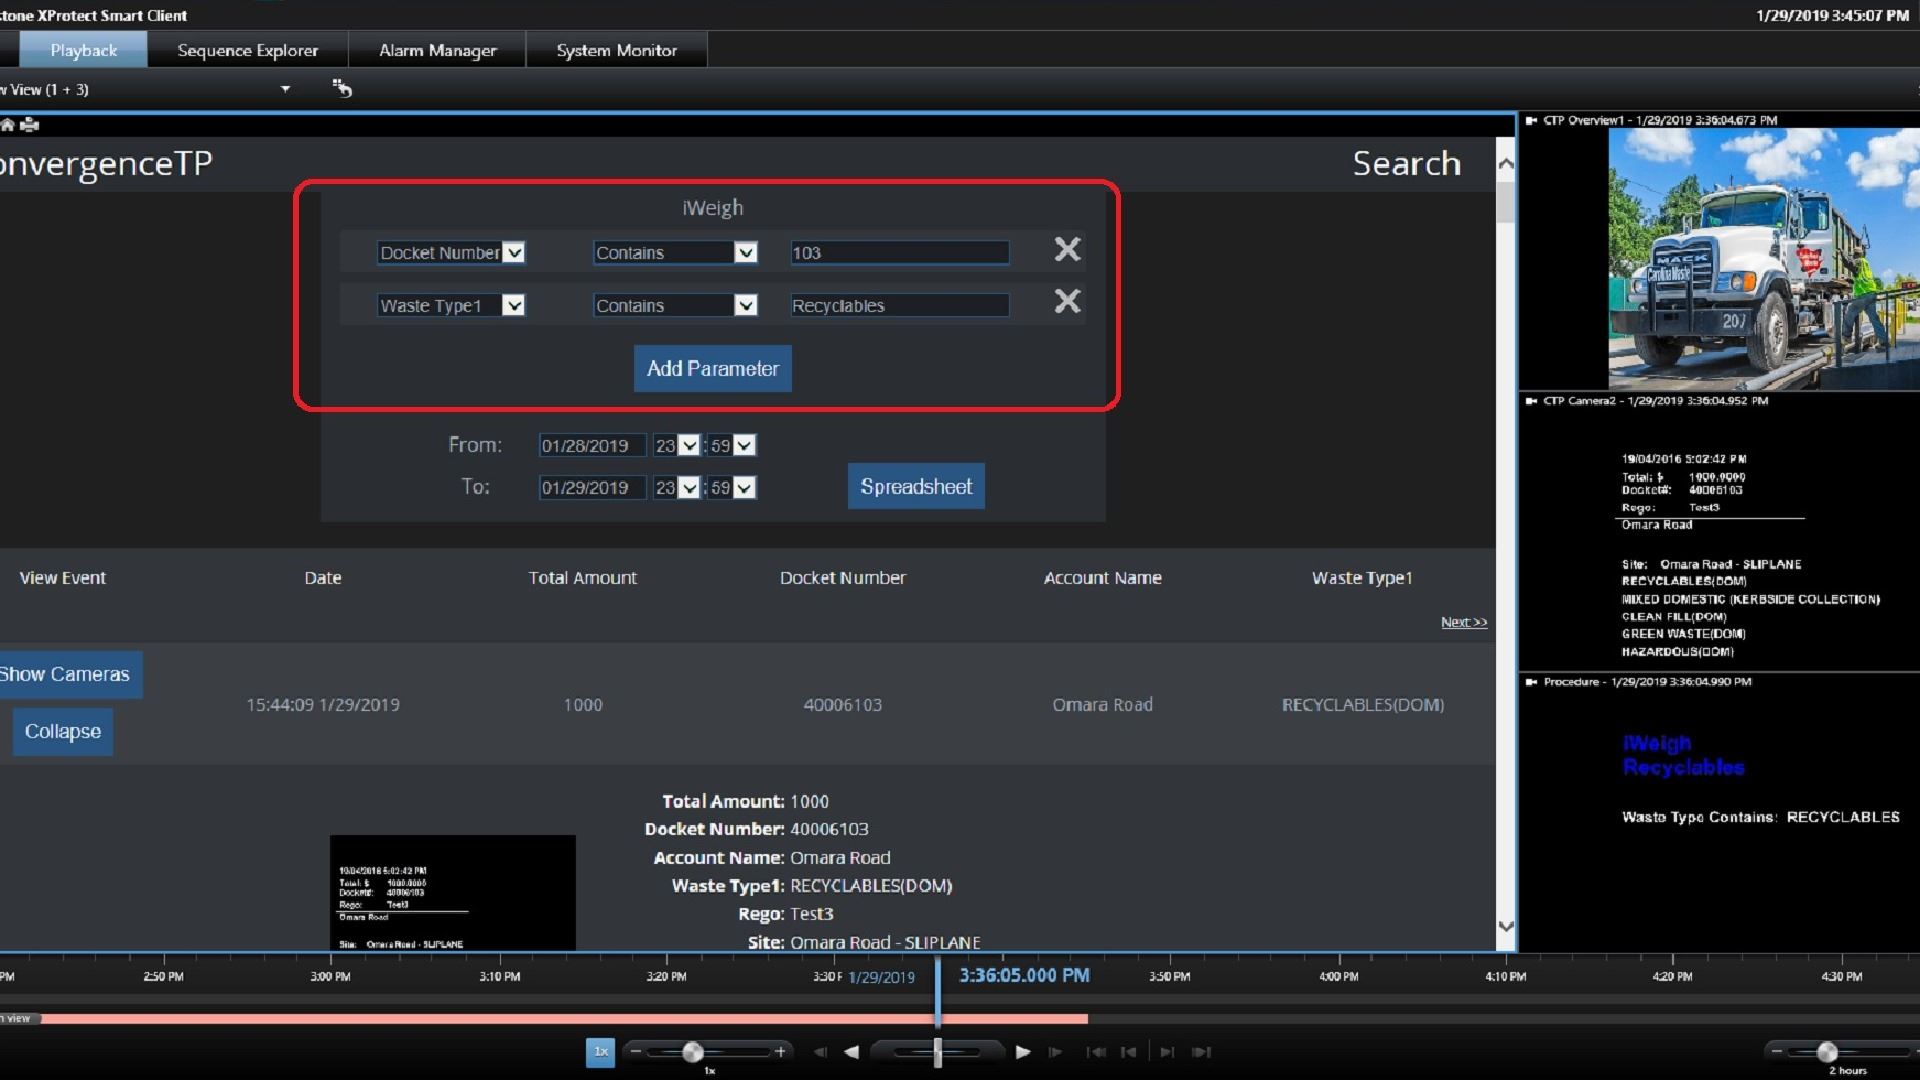This screenshot has width=1920, height=1080.
Task: Expand the Contains operator dropdown for Docket Number
Action: [x=745, y=253]
